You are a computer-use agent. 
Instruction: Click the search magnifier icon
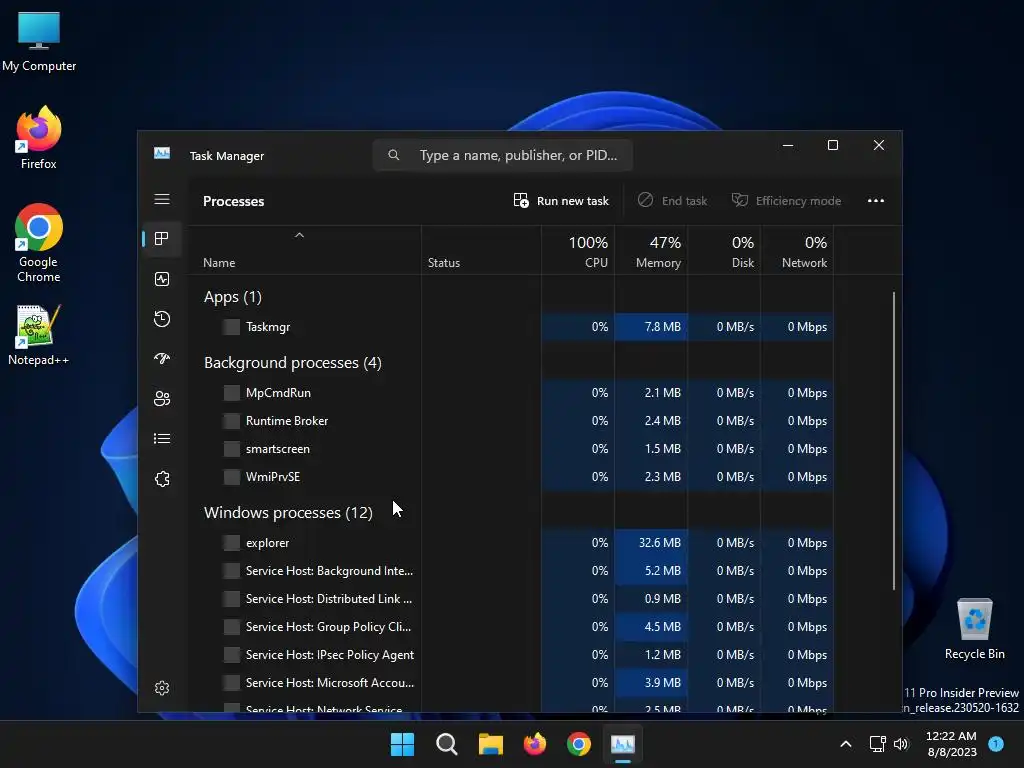pyautogui.click(x=393, y=155)
